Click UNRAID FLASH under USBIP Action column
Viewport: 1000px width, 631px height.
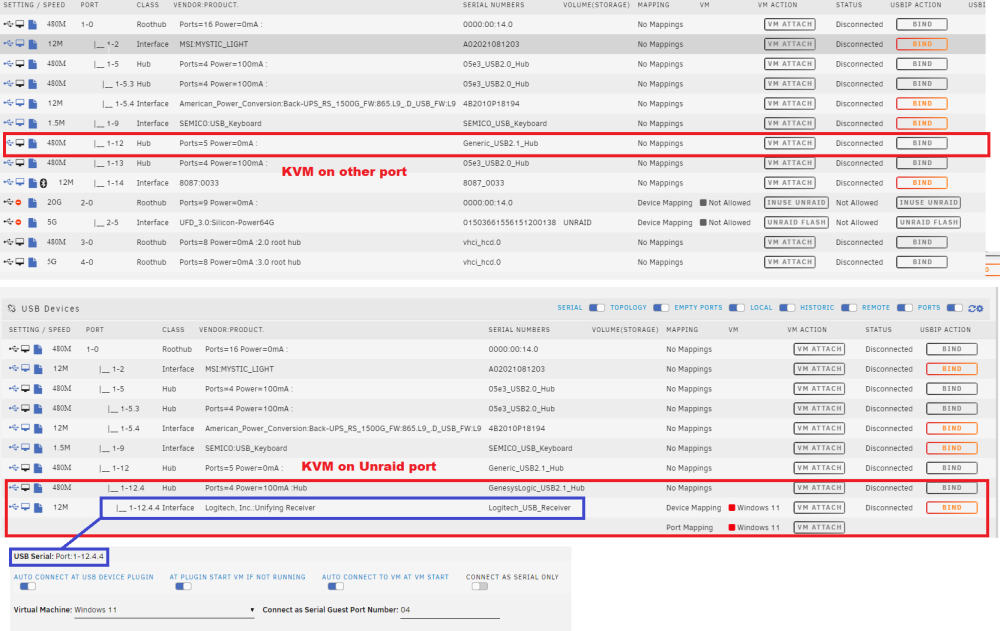coord(929,222)
